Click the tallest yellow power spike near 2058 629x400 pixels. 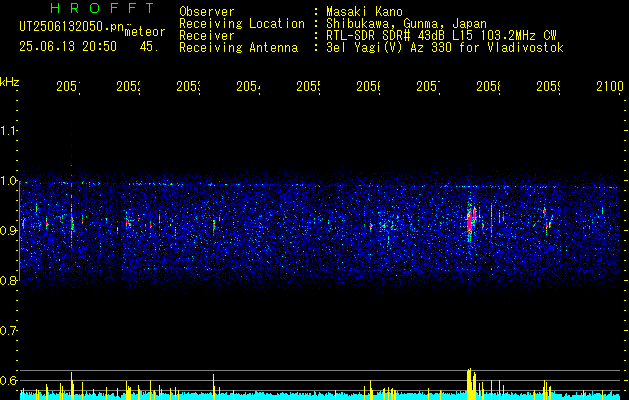tap(469, 384)
